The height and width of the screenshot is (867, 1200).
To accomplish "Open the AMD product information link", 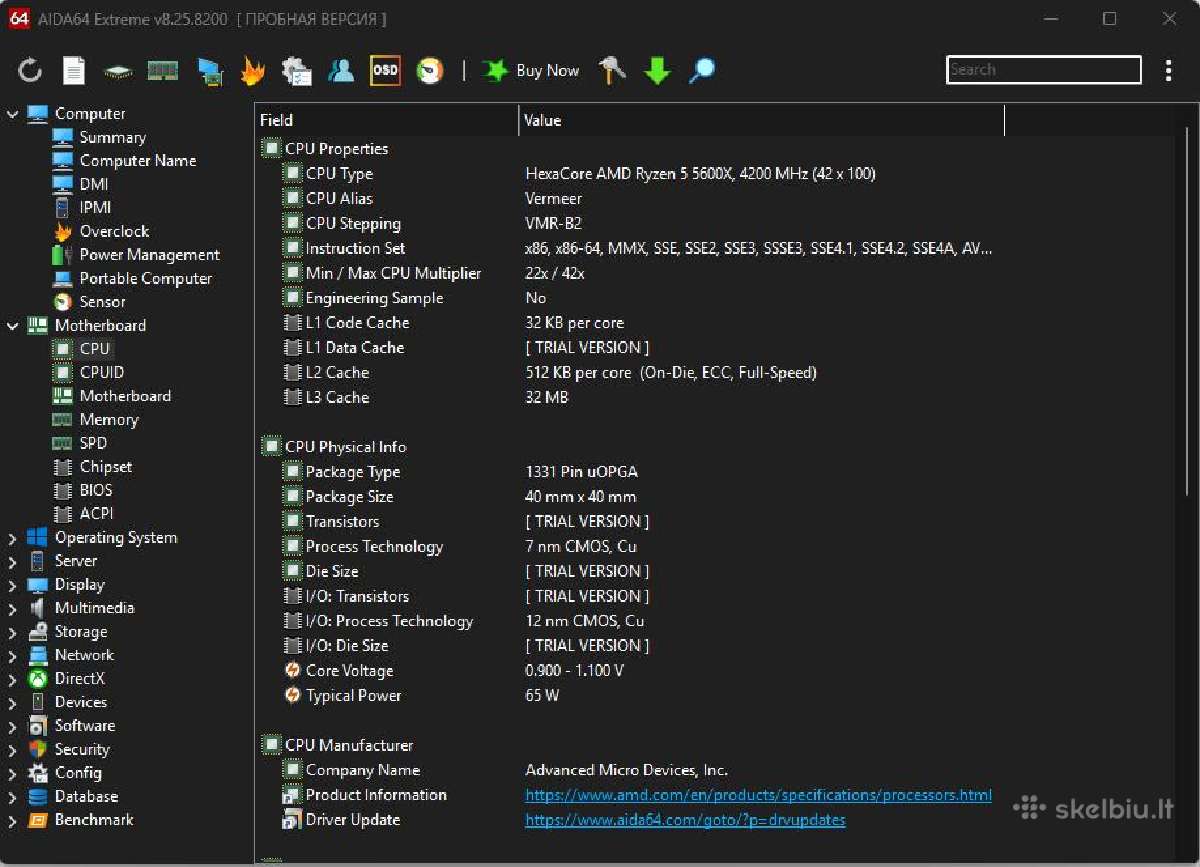I will (x=758, y=795).
